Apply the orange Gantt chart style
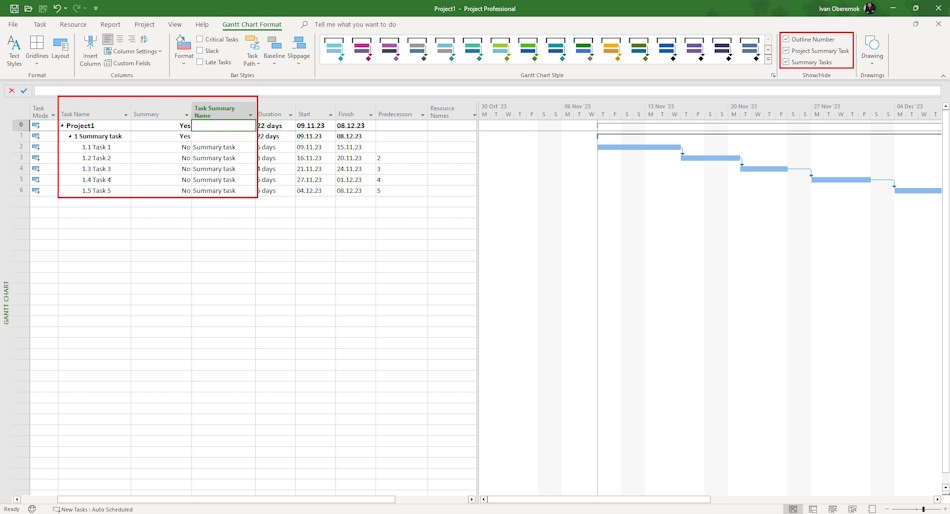The image size is (950, 514). pyautogui.click(x=611, y=48)
